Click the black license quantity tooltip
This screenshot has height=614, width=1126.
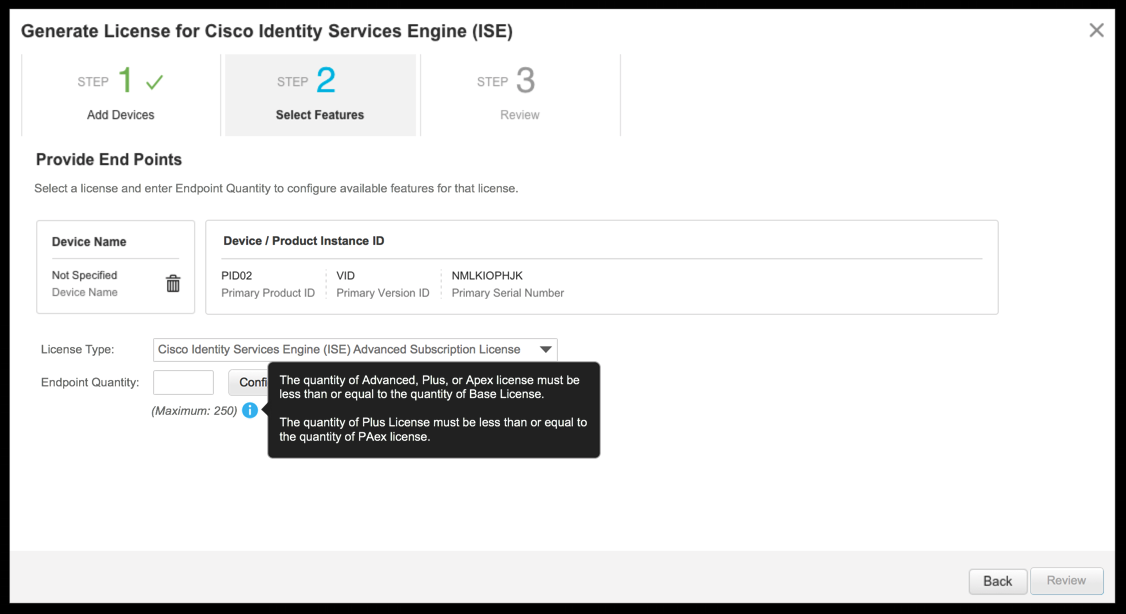pyautogui.click(x=434, y=409)
